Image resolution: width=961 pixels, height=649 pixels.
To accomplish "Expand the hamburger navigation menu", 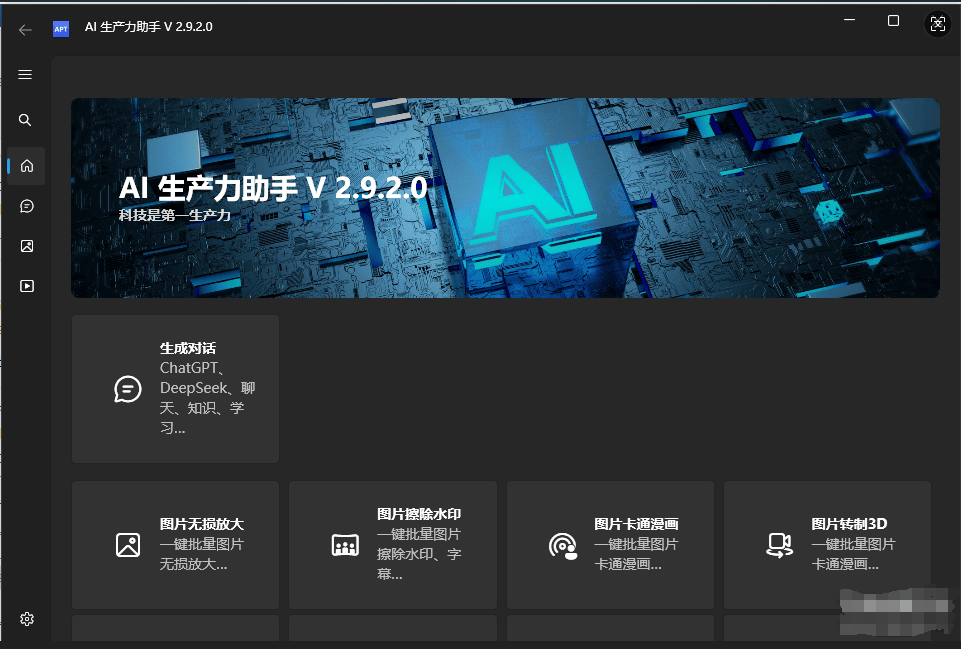I will [25, 74].
